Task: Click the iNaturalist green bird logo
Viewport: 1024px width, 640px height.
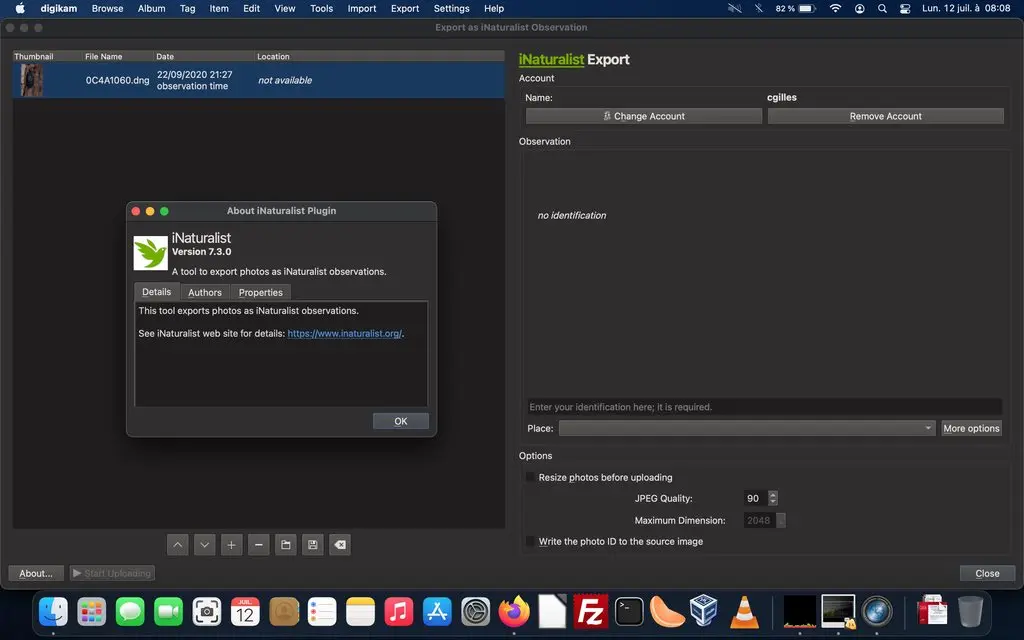Action: (x=151, y=253)
